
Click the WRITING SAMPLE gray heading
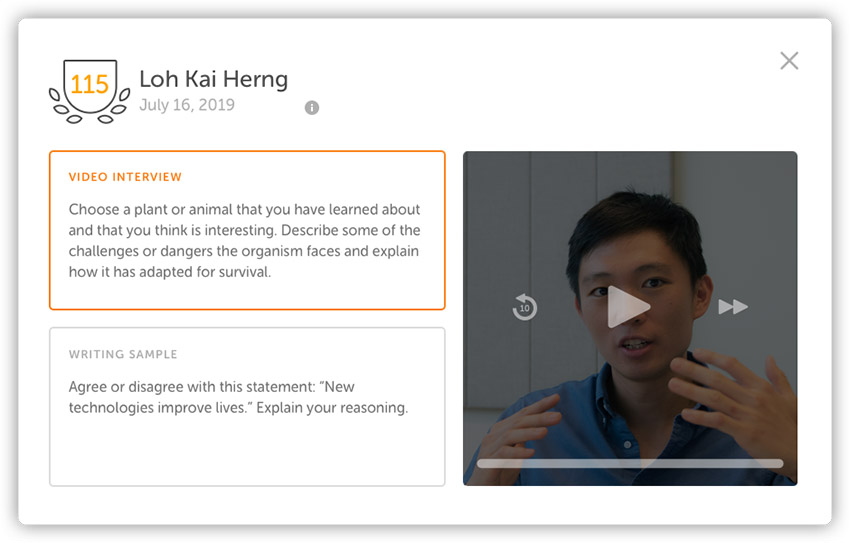(x=123, y=354)
